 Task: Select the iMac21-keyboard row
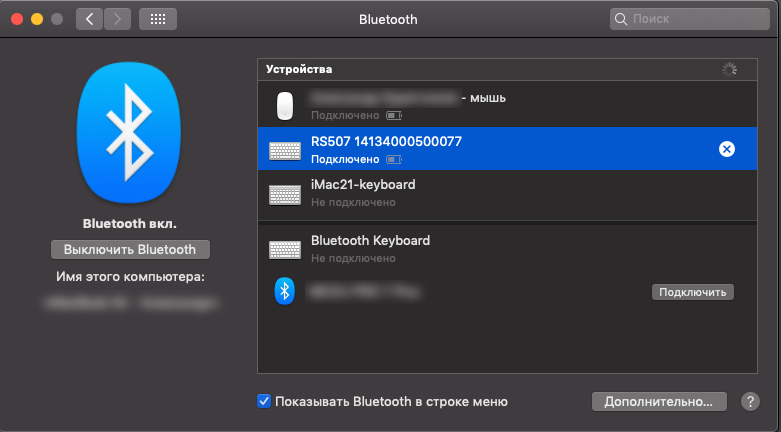(x=500, y=193)
